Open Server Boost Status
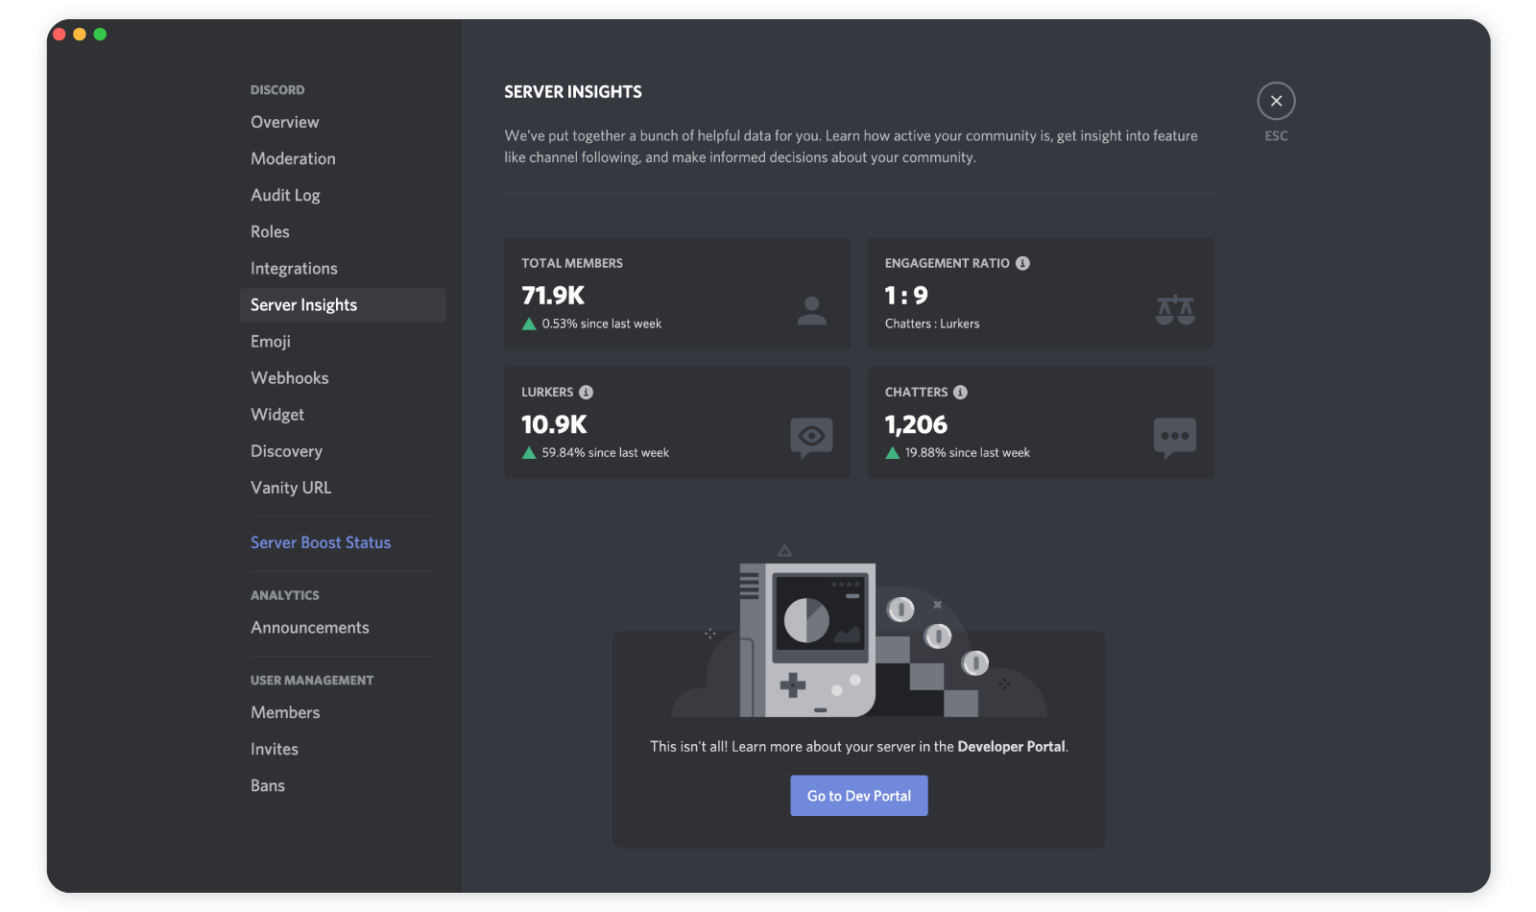The width and height of the screenshot is (1536, 912). (320, 542)
